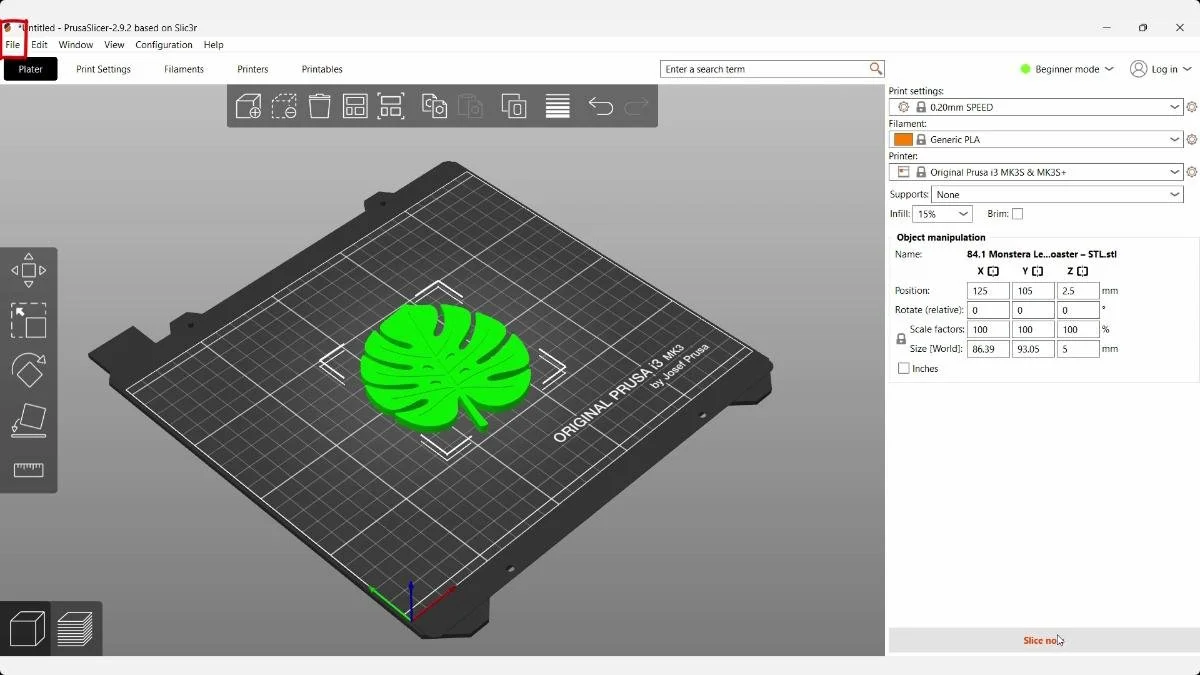Click the Position Y field showing 105
1200x675 pixels.
(x=1033, y=291)
